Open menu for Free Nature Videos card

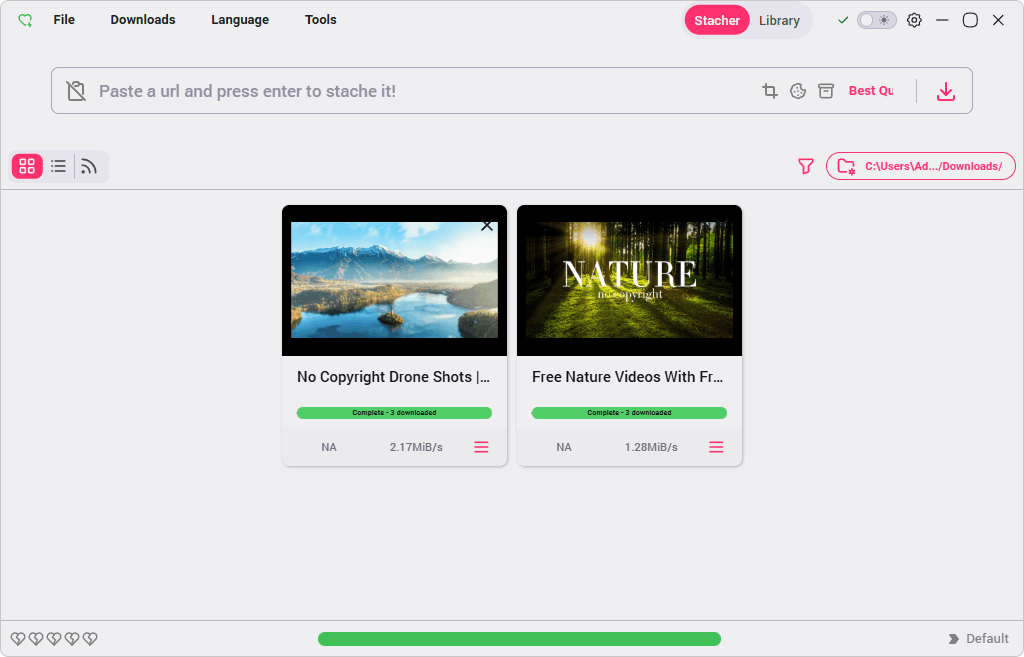point(716,447)
